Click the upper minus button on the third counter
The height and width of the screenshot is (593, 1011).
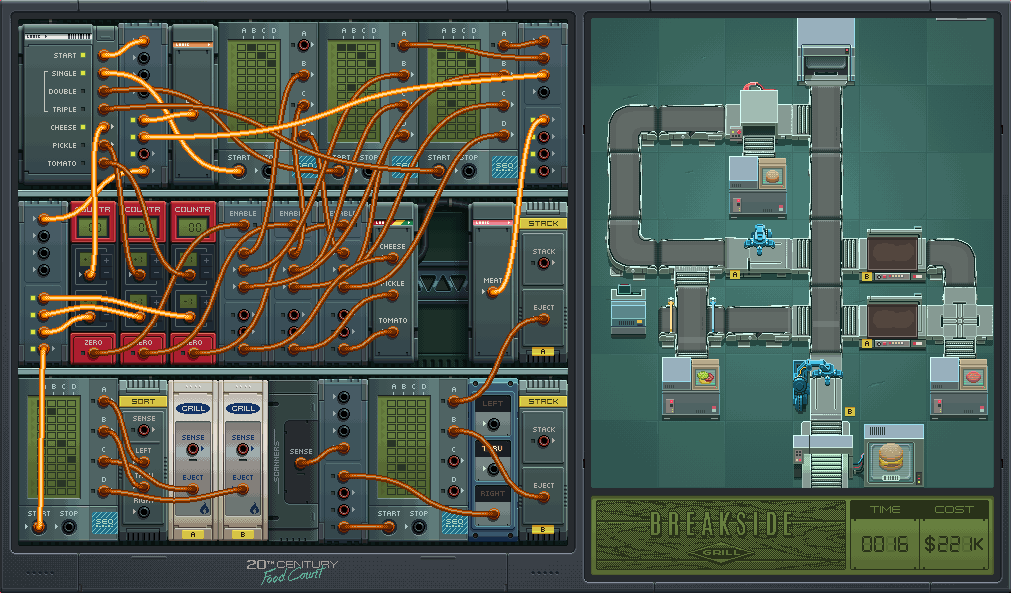(x=206, y=272)
